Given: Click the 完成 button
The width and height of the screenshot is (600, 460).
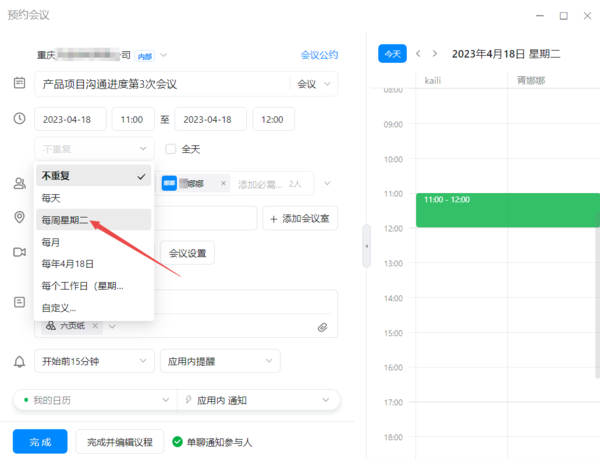Looking at the screenshot, I should click(40, 441).
